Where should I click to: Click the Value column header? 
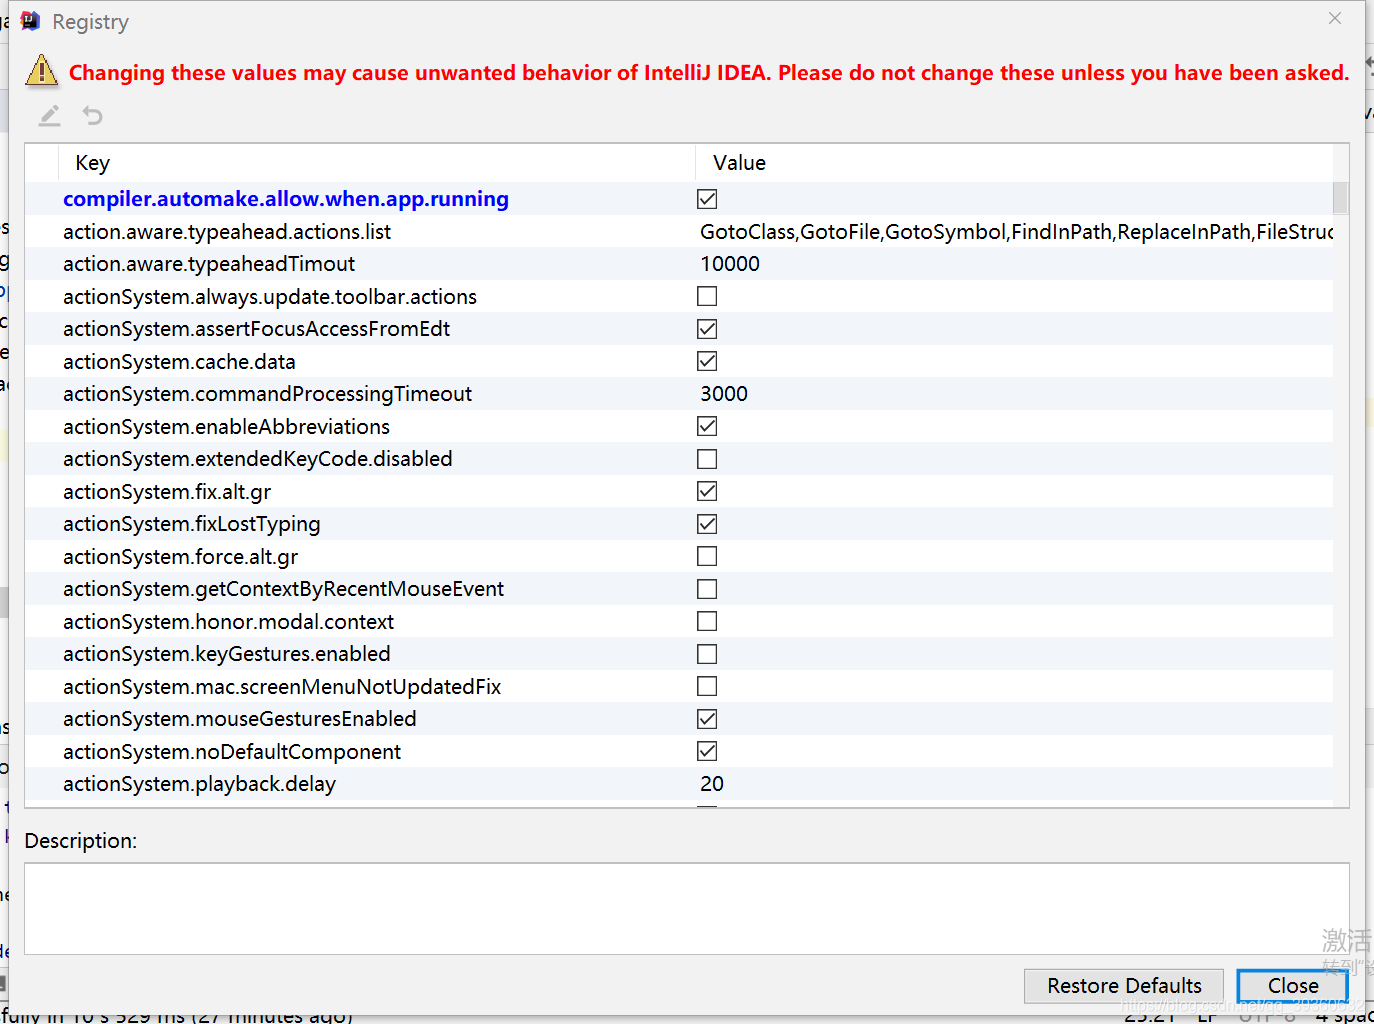[1014, 163]
